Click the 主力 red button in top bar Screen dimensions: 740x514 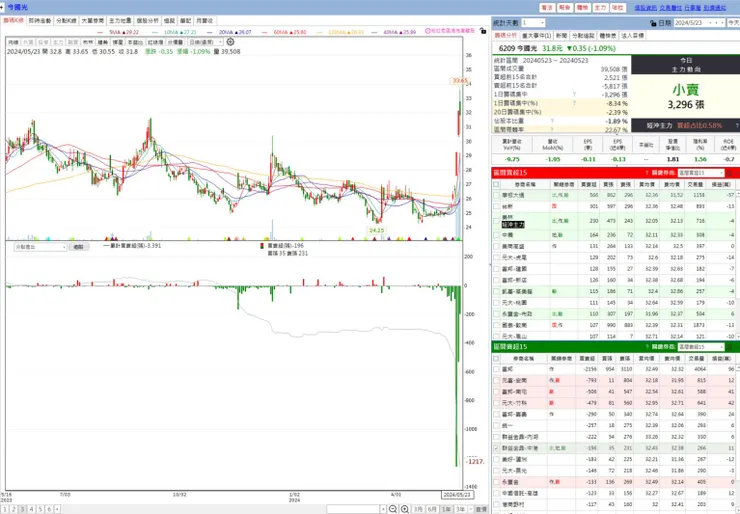pos(600,8)
